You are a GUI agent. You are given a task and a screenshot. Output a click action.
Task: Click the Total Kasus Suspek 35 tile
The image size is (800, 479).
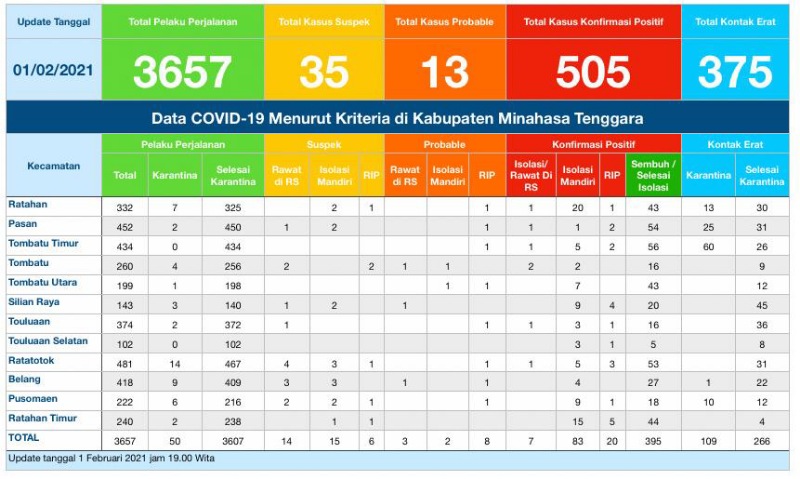324,52
